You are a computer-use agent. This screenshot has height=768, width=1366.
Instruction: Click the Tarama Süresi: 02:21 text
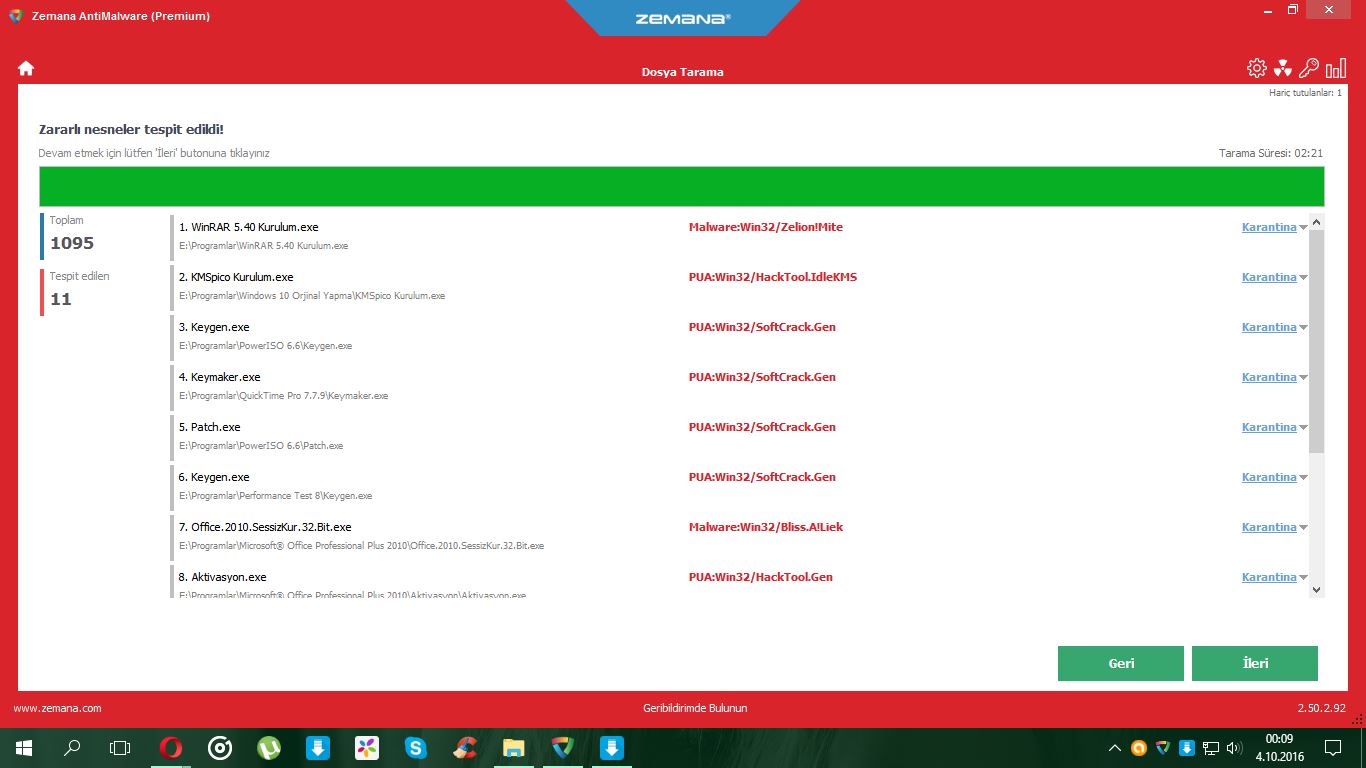(1271, 153)
